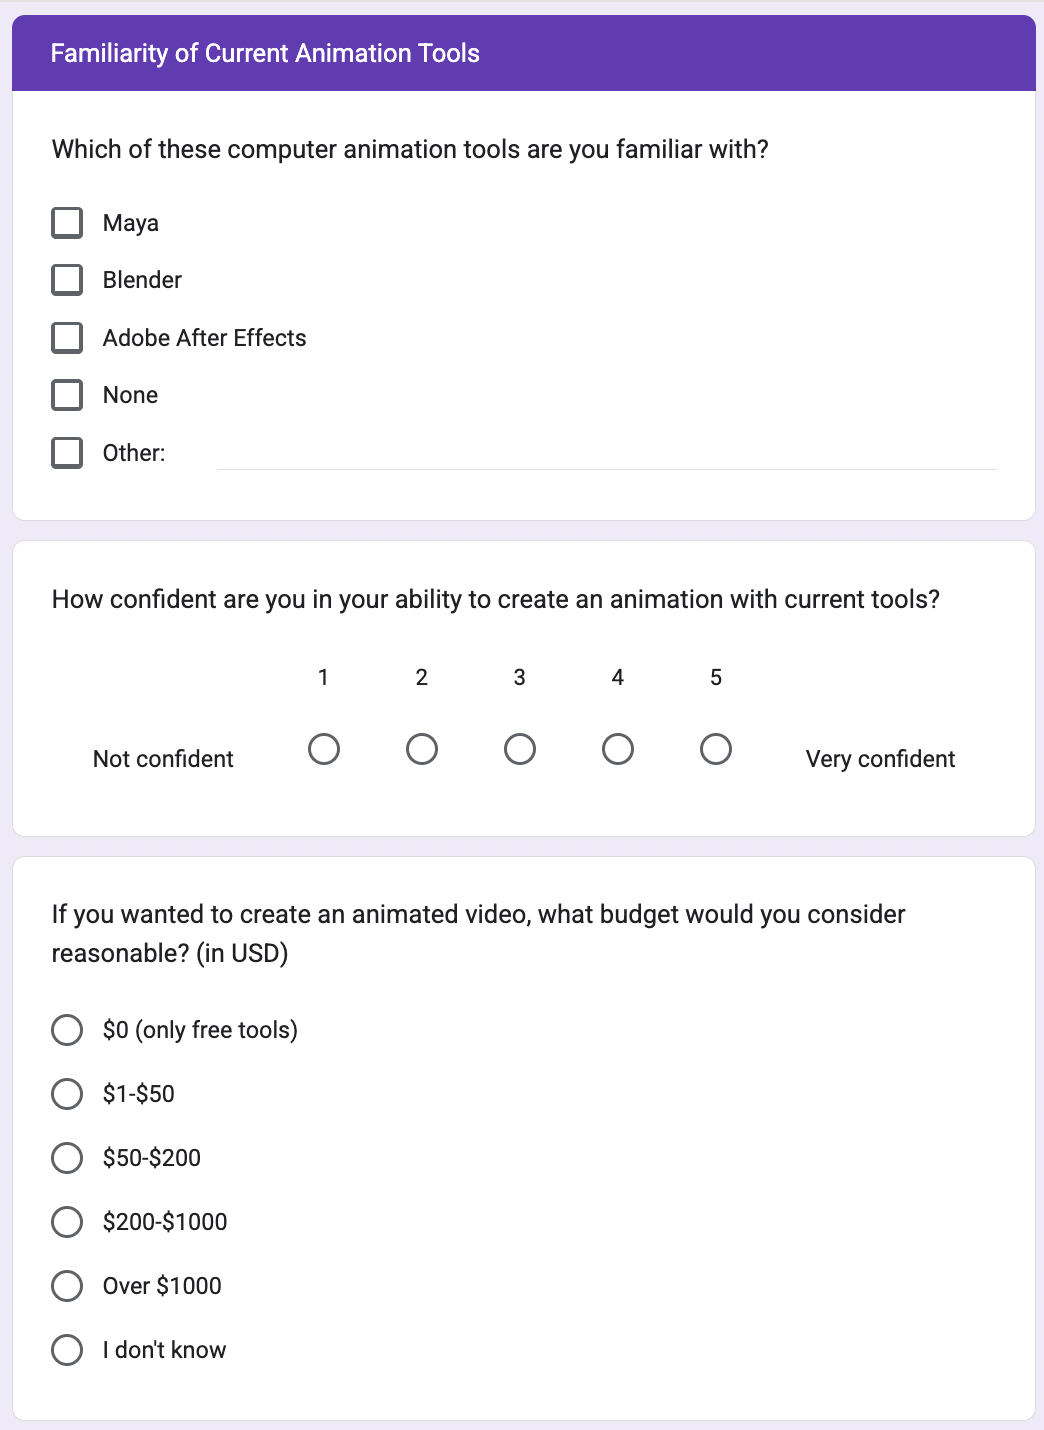
Task: Select the $200-$1000 budget option
Action: coord(67,1222)
